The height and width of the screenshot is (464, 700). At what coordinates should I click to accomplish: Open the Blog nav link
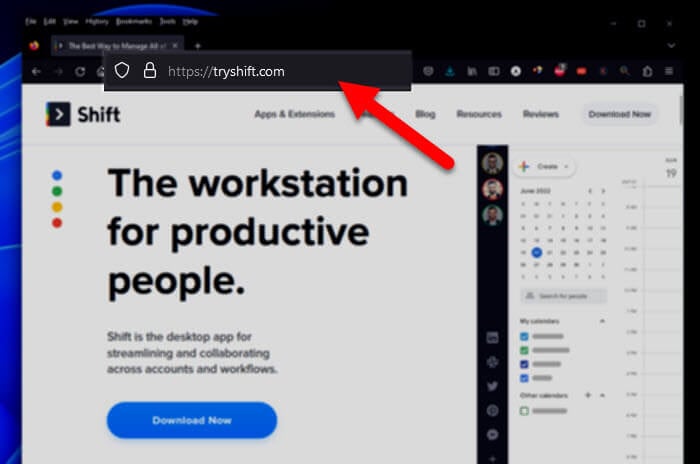425,114
